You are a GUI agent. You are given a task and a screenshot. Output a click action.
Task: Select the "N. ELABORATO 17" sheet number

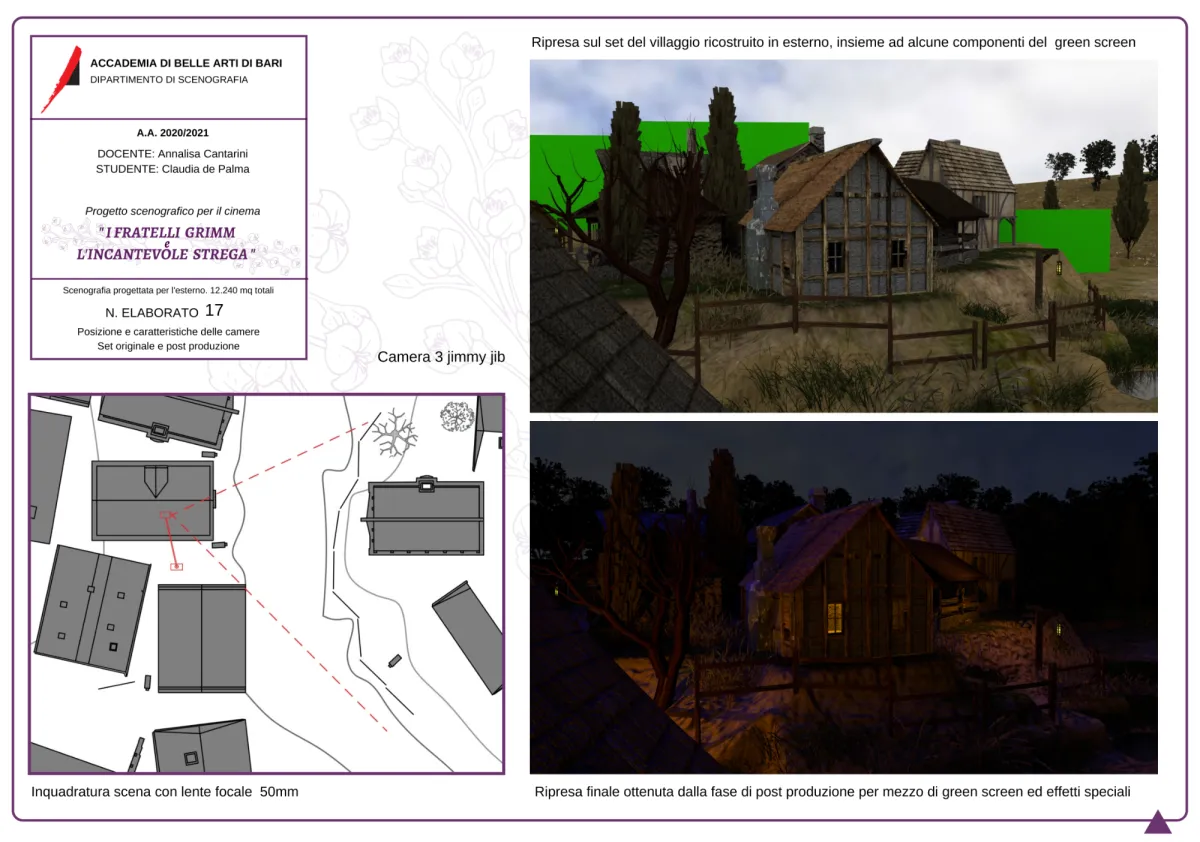pyautogui.click(x=164, y=311)
